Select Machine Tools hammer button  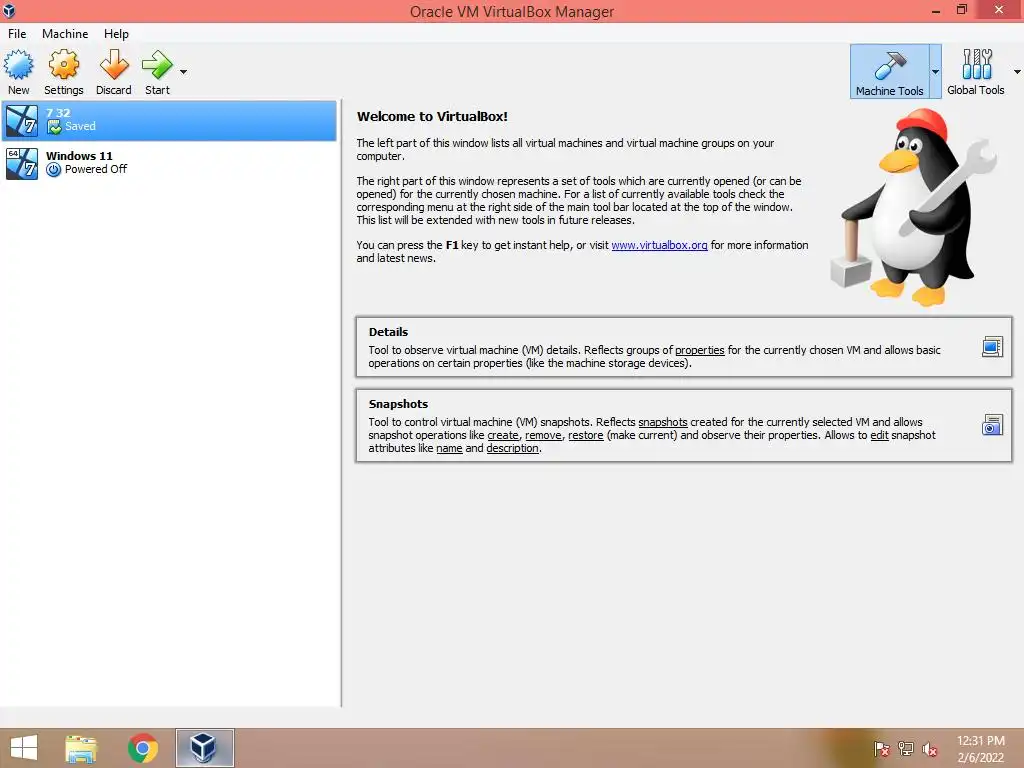pos(889,71)
